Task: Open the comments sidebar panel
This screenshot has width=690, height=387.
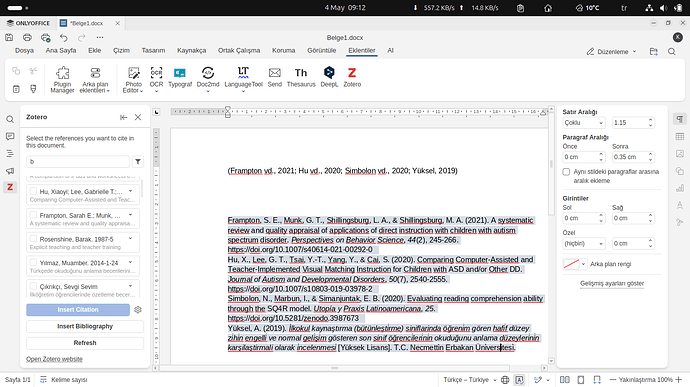Action: (10, 136)
